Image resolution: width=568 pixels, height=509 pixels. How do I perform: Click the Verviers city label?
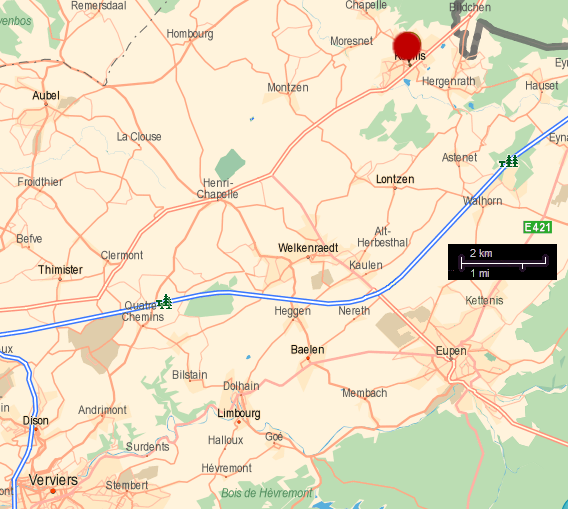(x=53, y=480)
